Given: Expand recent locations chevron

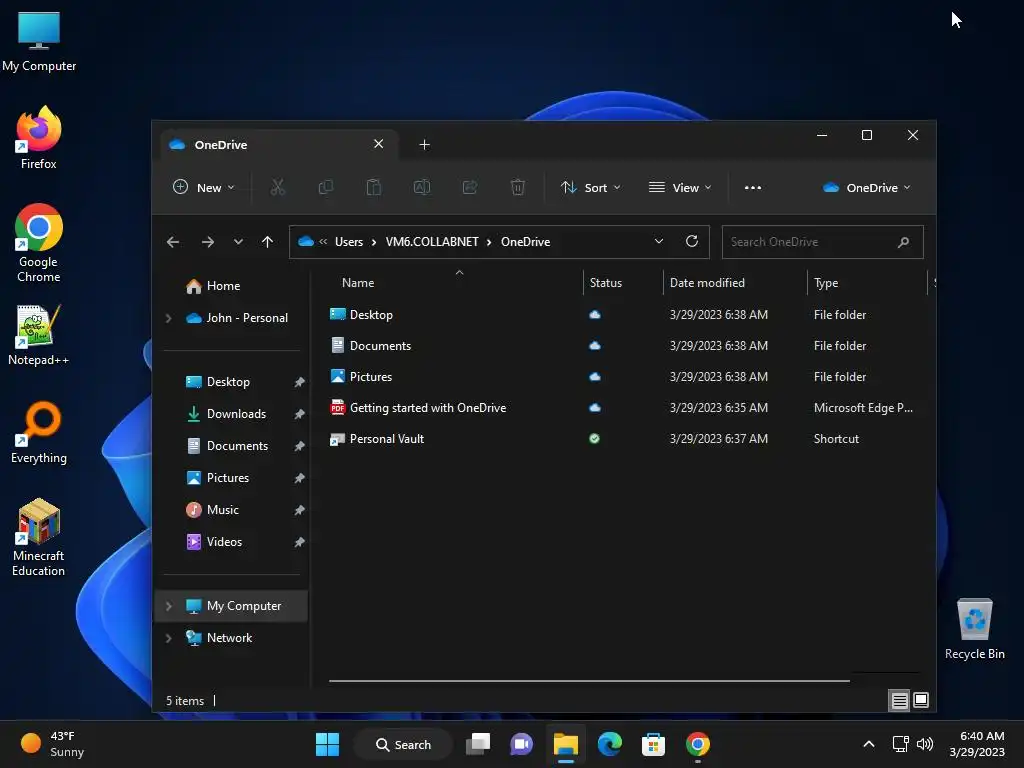Looking at the screenshot, I should tap(238, 242).
